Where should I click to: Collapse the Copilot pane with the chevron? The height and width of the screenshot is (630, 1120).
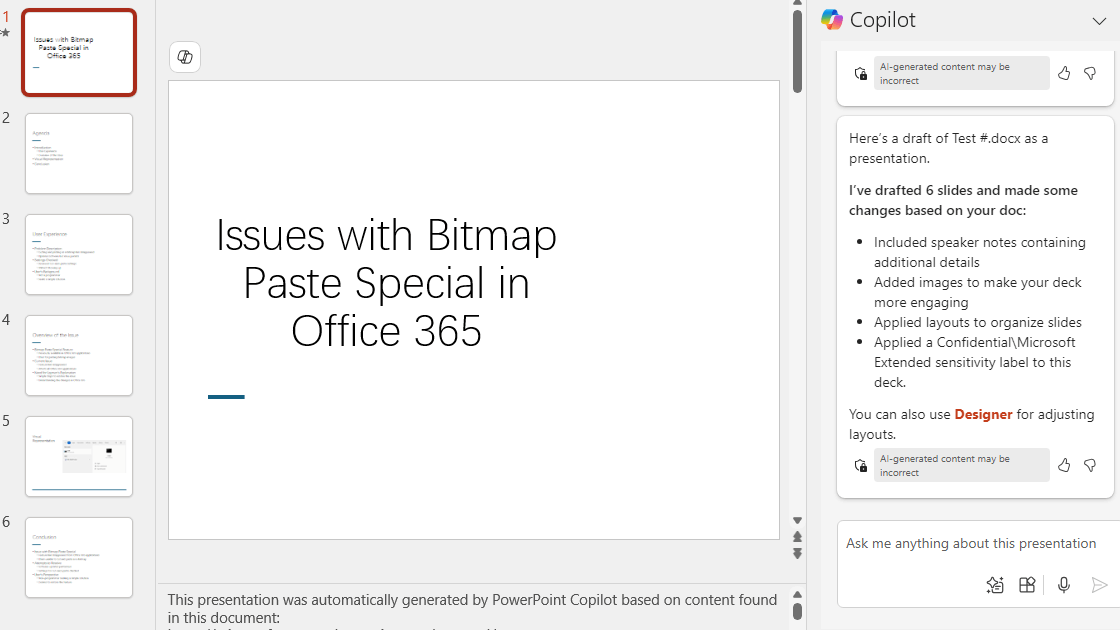point(1099,21)
